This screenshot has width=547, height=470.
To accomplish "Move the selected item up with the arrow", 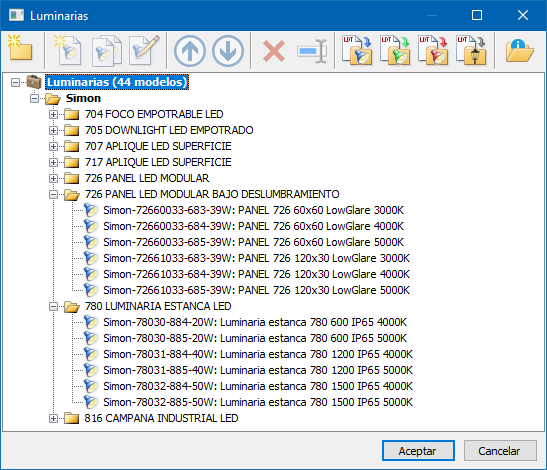I will tap(190, 51).
